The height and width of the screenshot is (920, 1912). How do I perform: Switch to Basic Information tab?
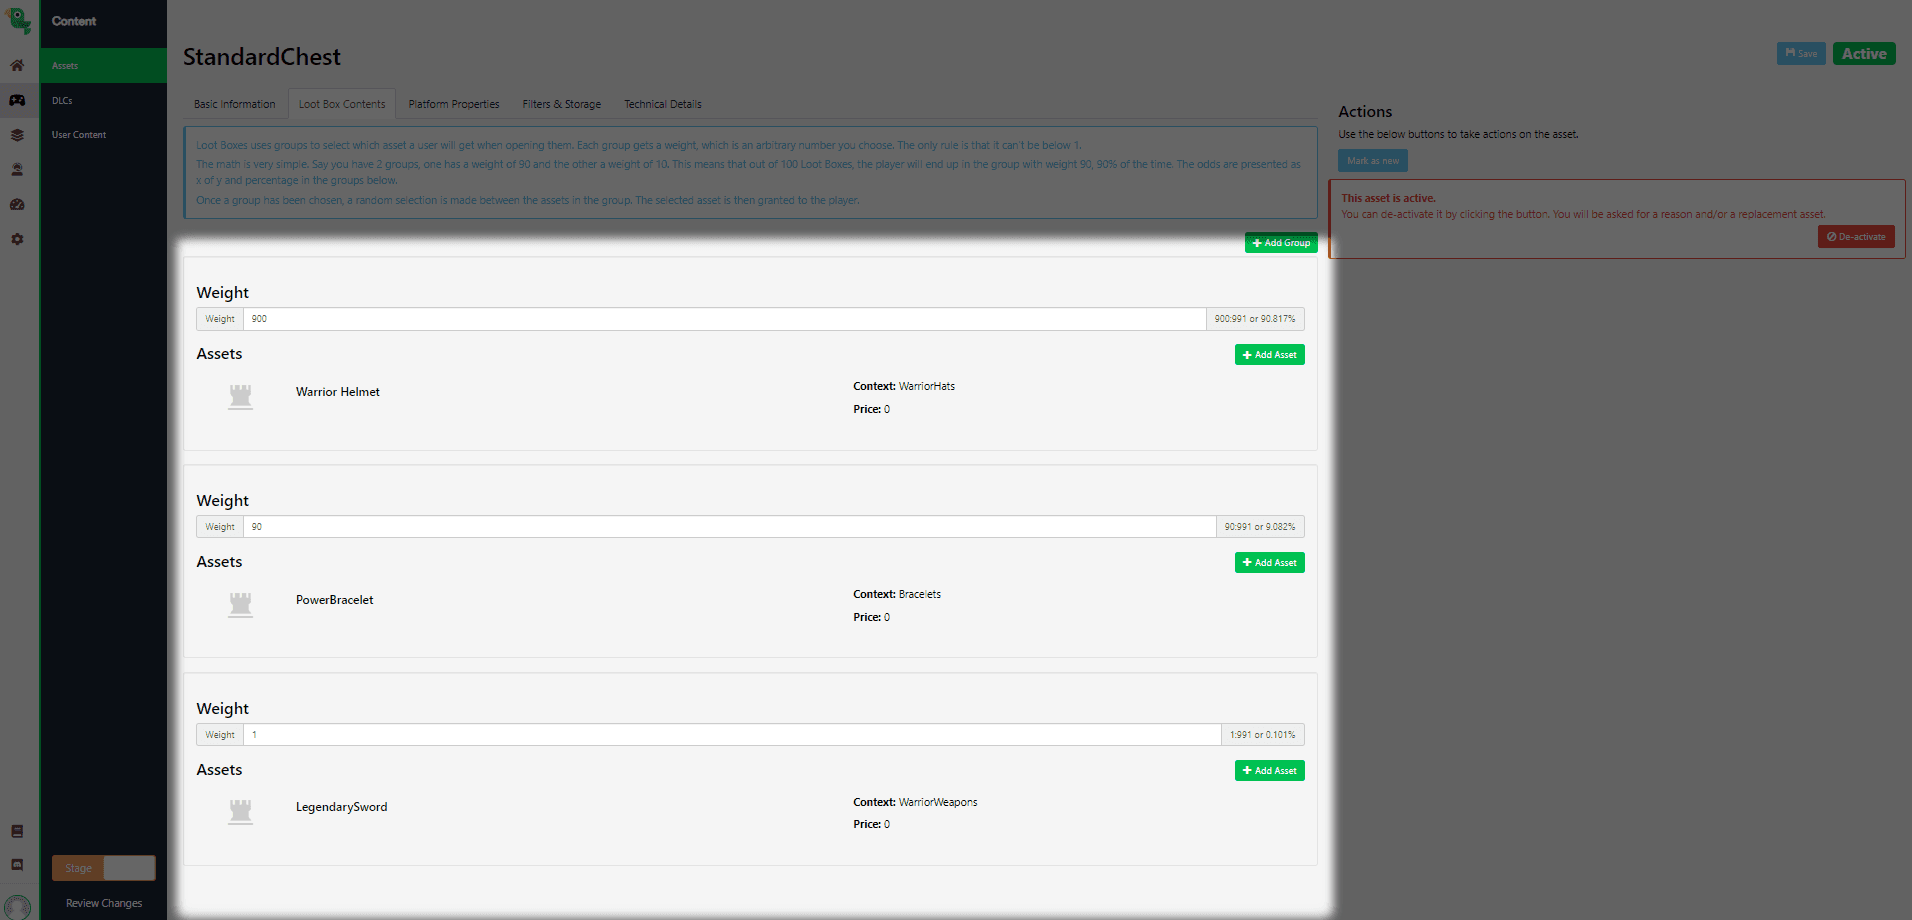(x=235, y=104)
